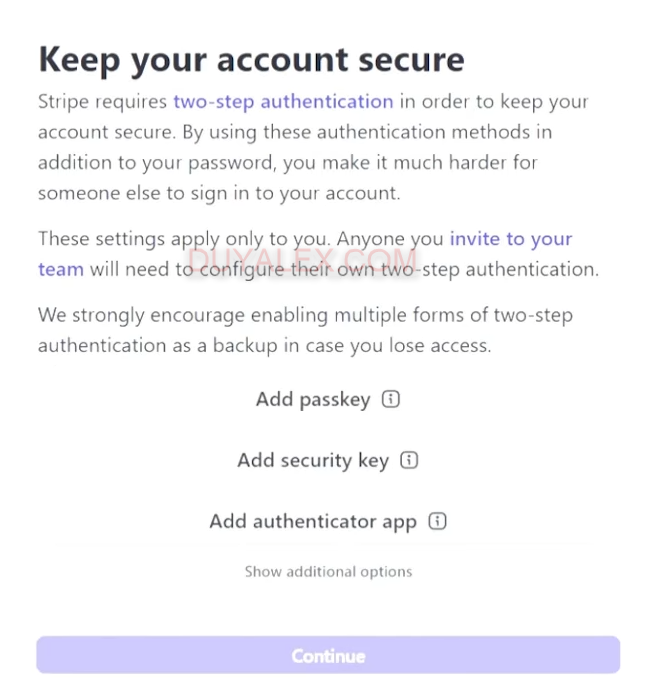
Task: Open the two-step authentication link
Action: (x=283, y=101)
